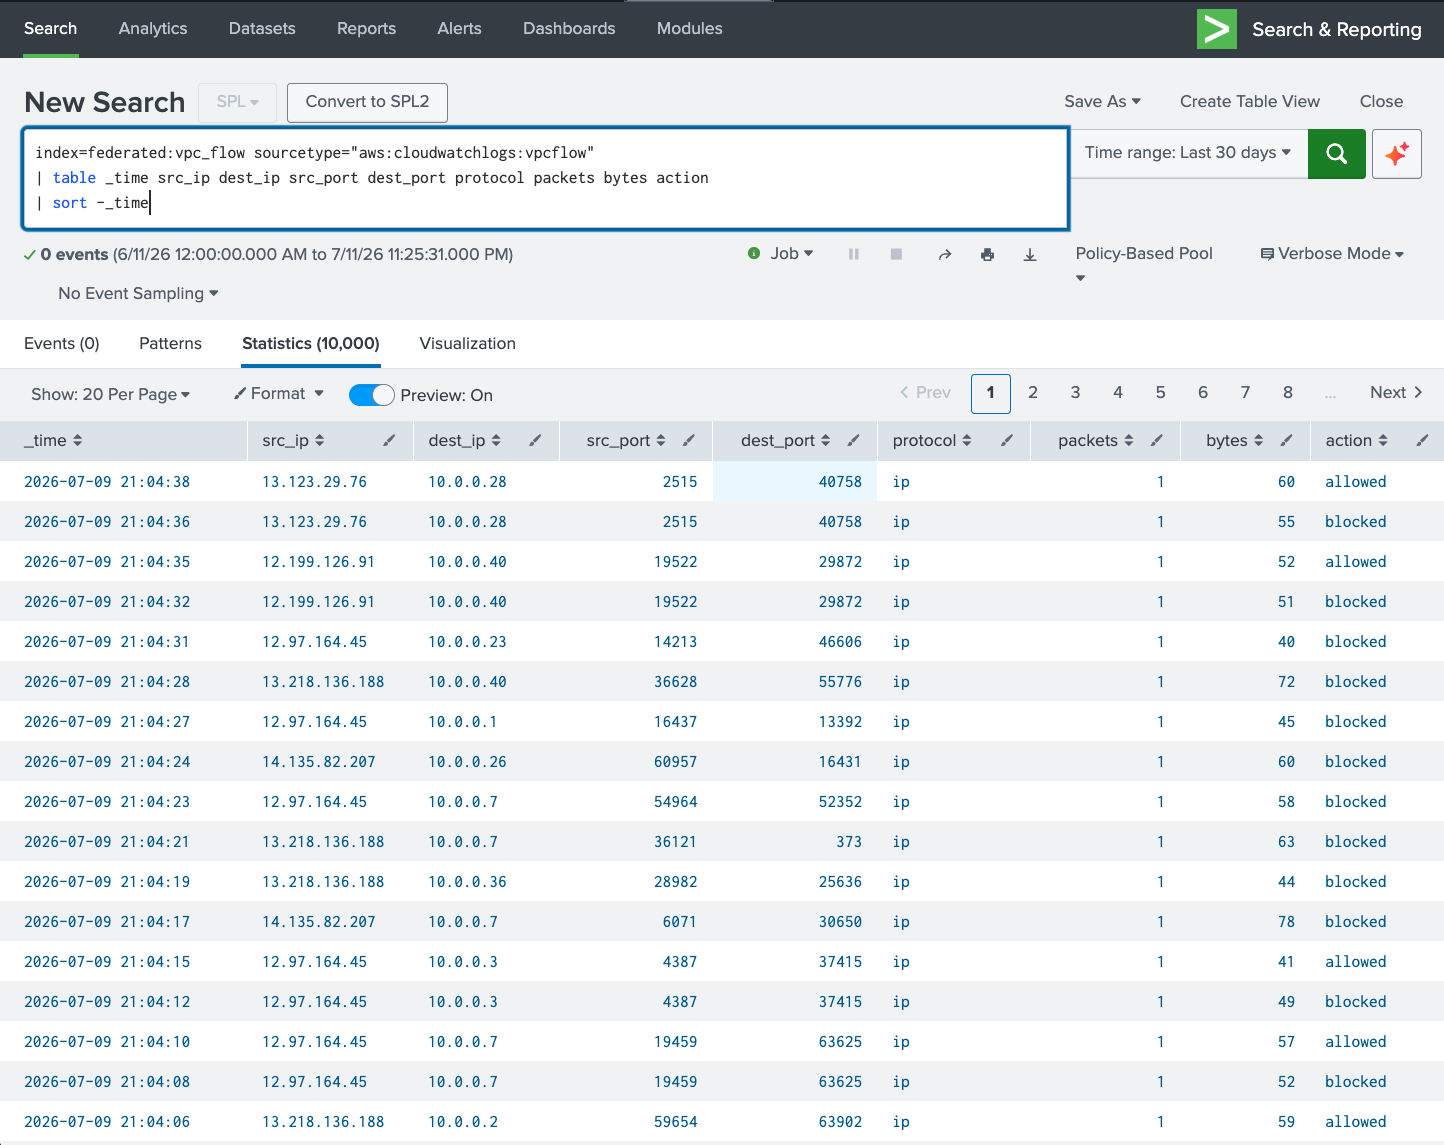
Task: Run search with magnifier button
Action: click(1336, 154)
